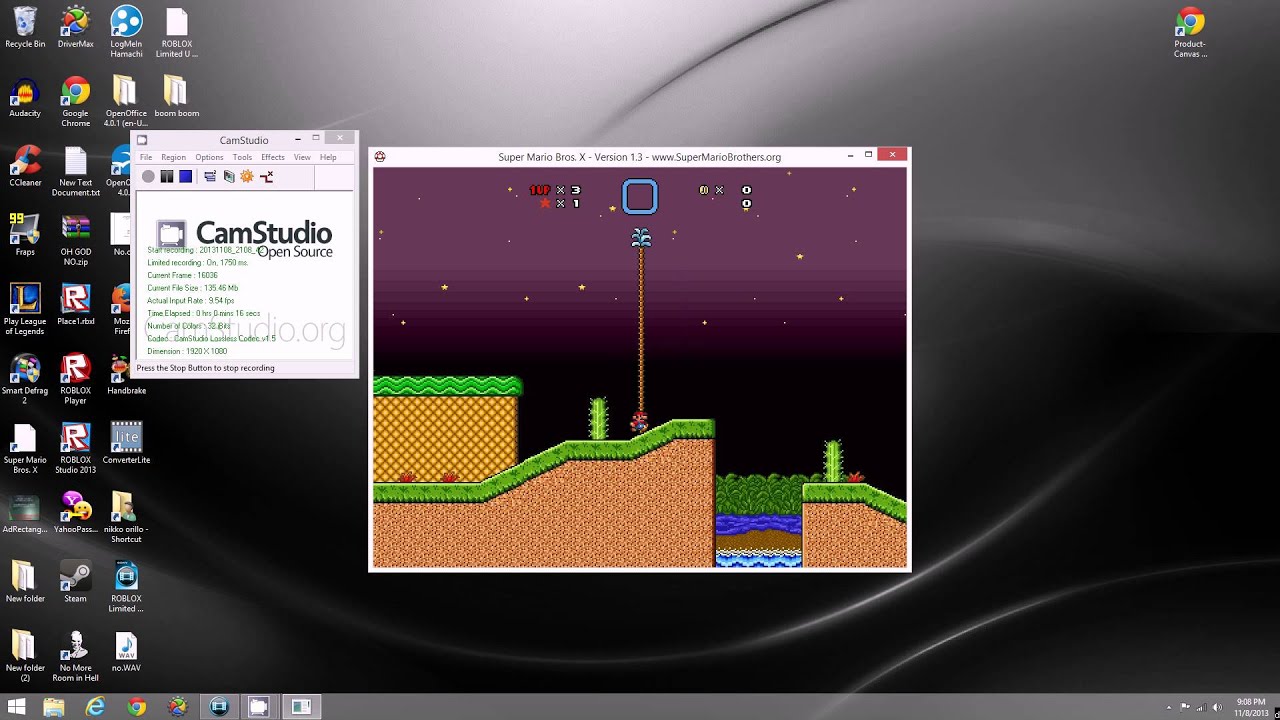
Task: Select the OH GOD NO.zip archive
Action: coord(76,240)
